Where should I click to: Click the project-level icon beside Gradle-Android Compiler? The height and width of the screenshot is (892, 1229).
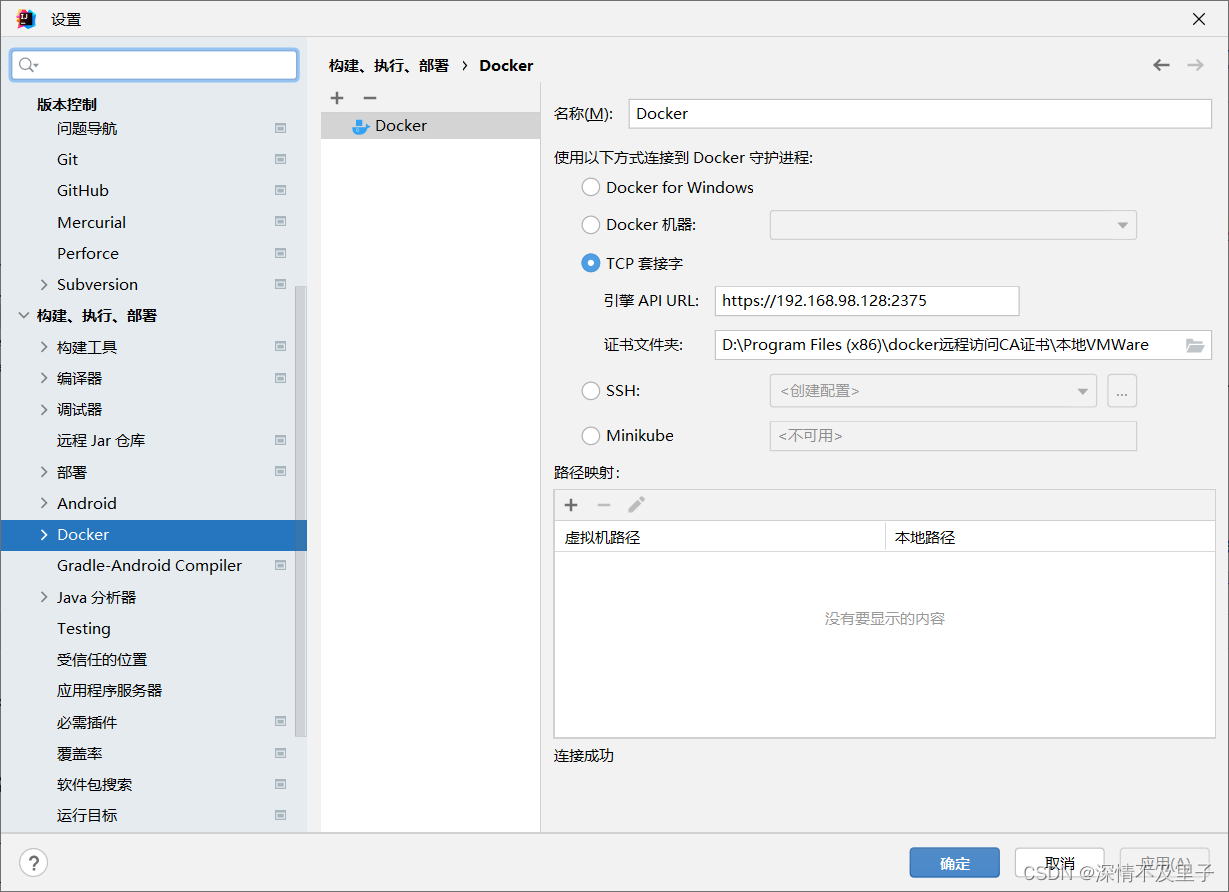click(281, 565)
